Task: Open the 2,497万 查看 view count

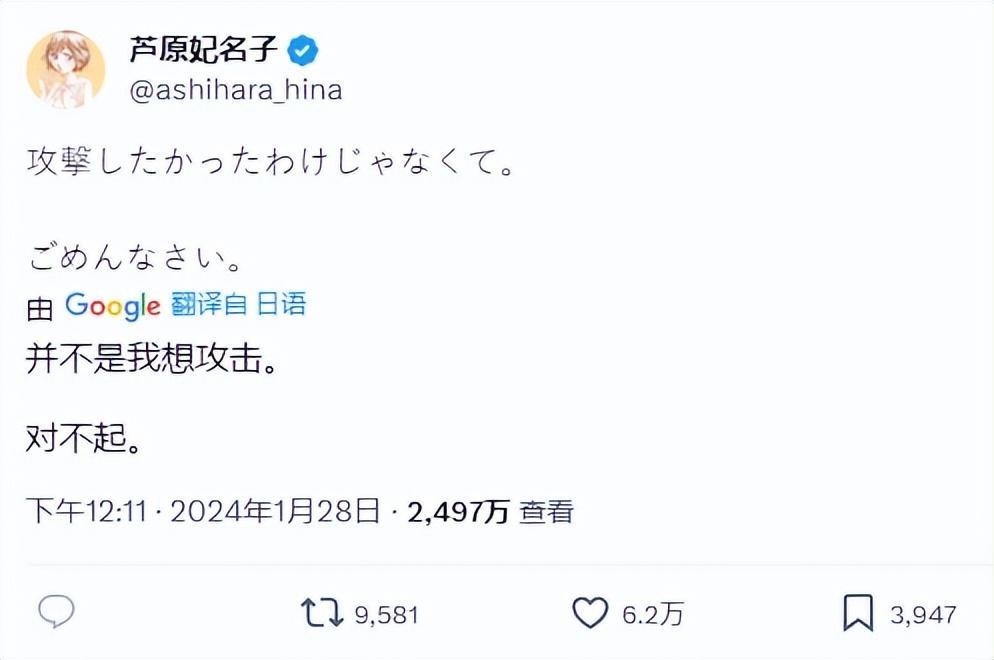Action: 490,512
